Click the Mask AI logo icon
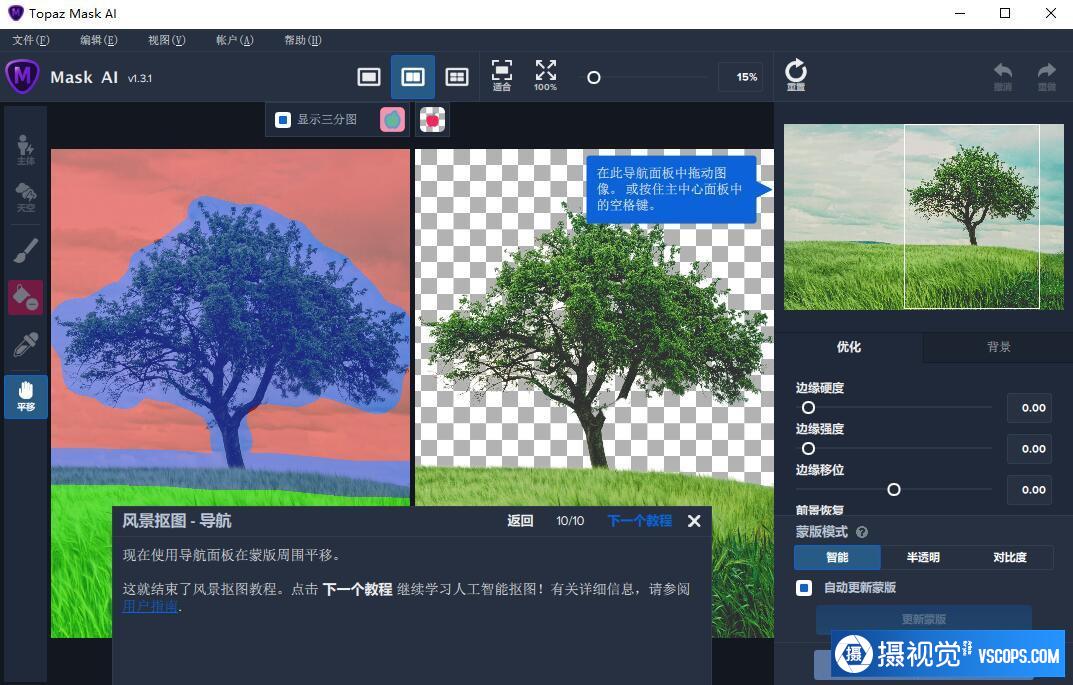 (x=22, y=75)
